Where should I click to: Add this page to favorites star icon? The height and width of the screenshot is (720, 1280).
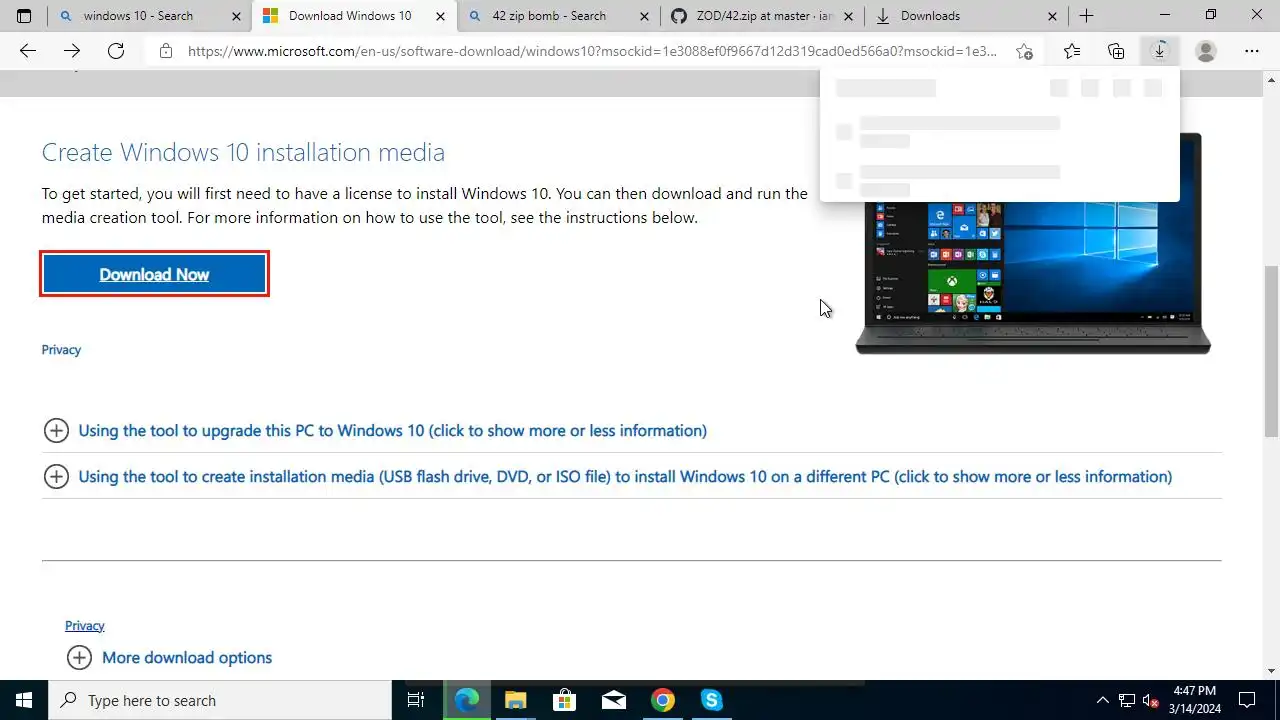(1024, 52)
